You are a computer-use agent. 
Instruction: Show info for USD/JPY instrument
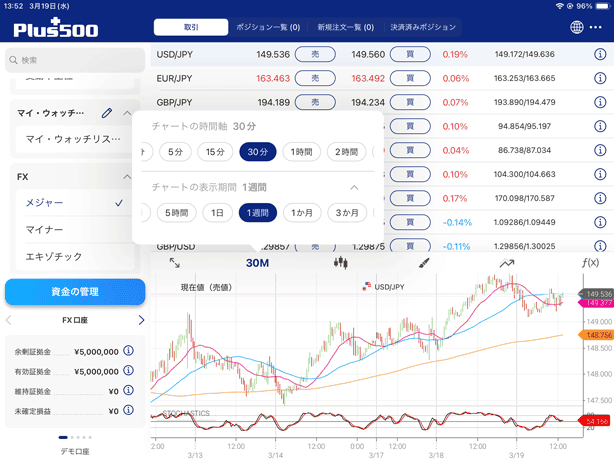click(600, 53)
